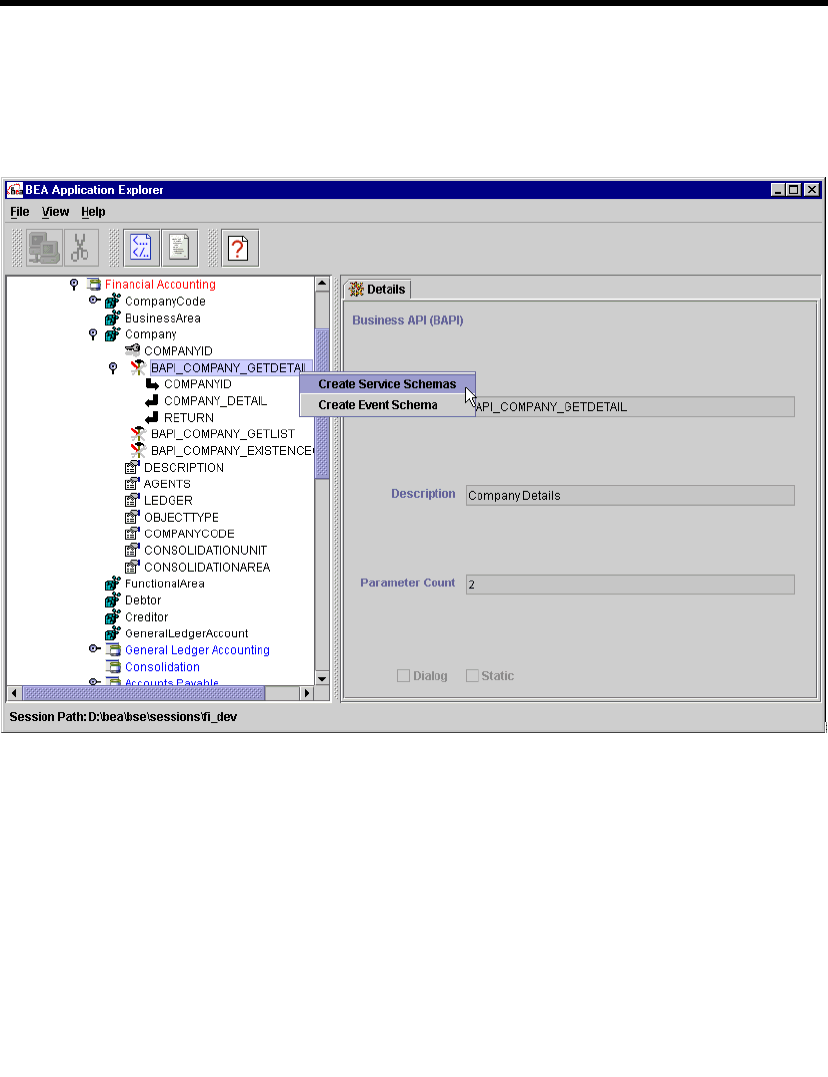Click the BAPI_COMPANY_GETDETAIL method icon
The width and height of the screenshot is (828, 1077).
pos(139,367)
